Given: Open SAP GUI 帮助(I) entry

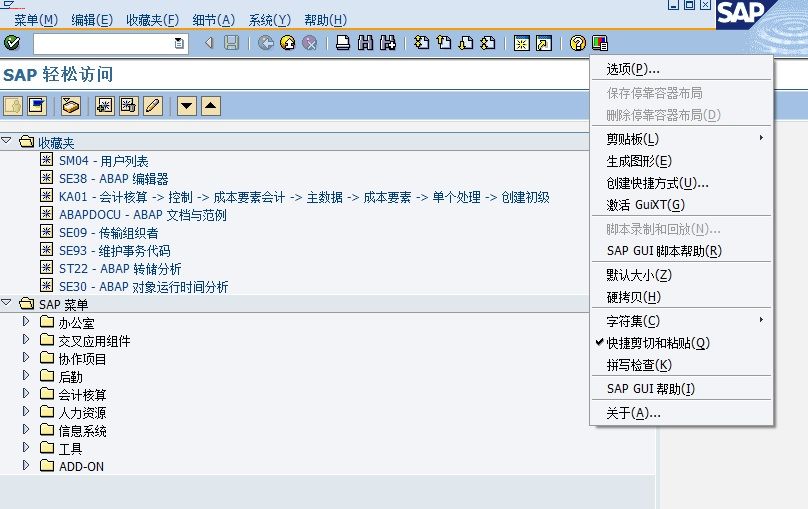Looking at the screenshot, I should tap(681, 389).
